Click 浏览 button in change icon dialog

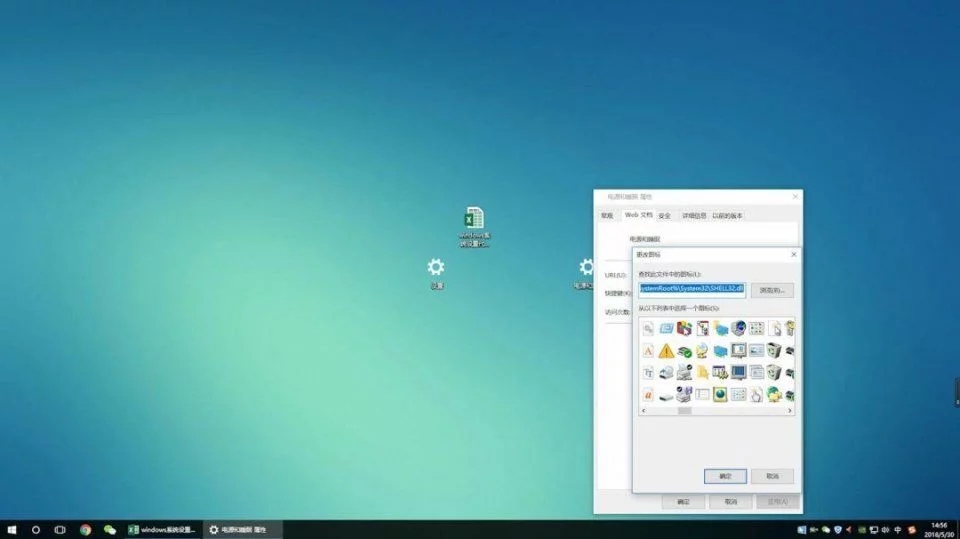point(772,290)
